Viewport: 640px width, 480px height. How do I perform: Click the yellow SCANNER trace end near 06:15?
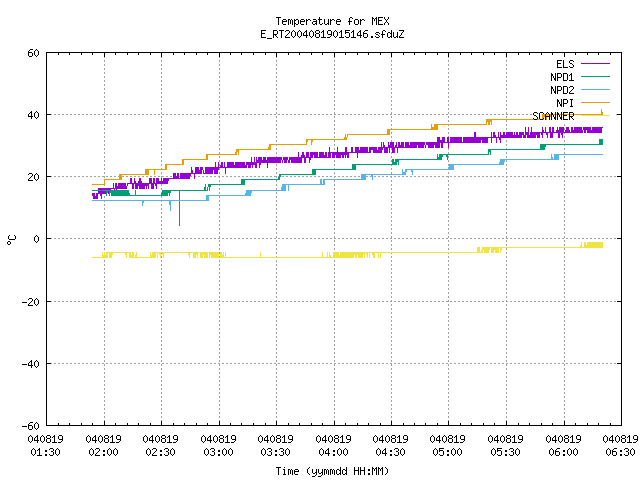point(592,245)
